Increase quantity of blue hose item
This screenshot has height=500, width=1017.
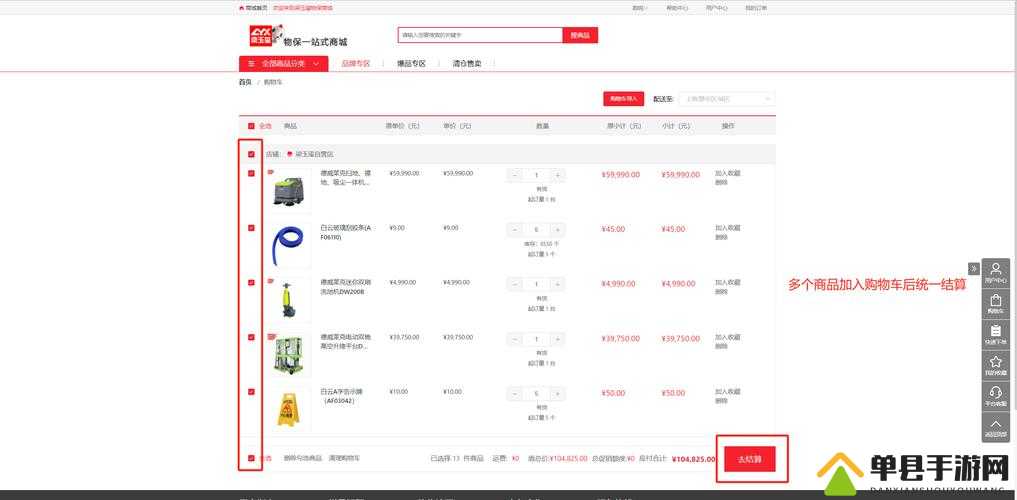(x=557, y=230)
